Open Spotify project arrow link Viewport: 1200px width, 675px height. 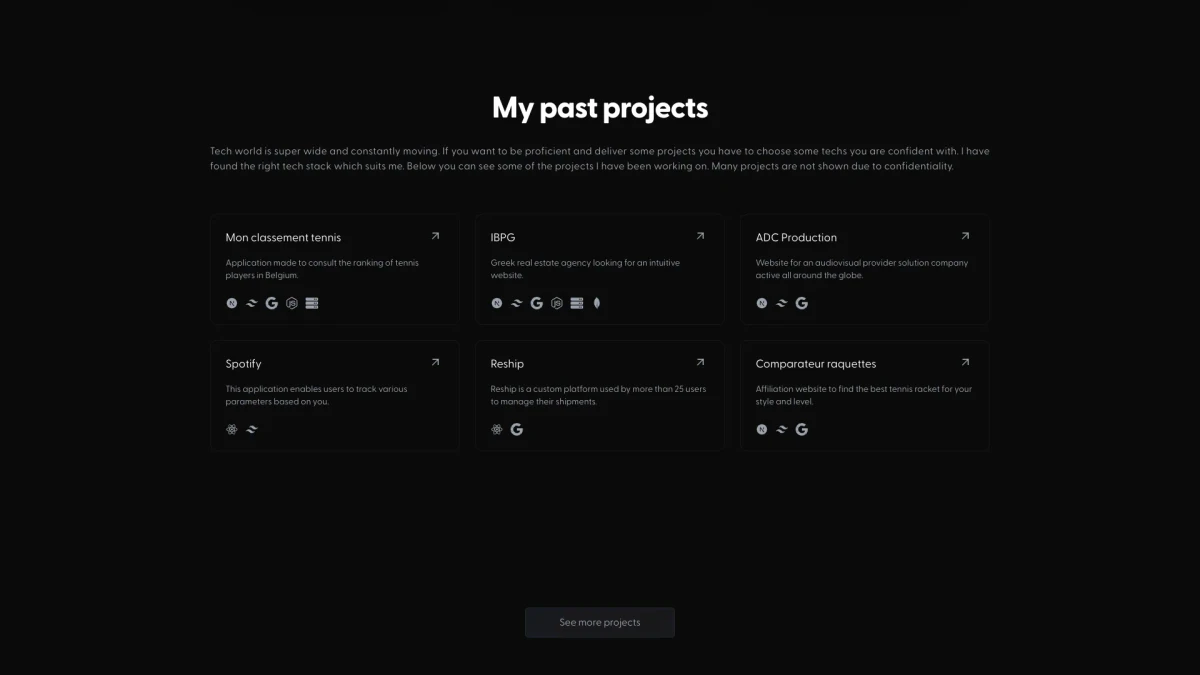(x=435, y=362)
